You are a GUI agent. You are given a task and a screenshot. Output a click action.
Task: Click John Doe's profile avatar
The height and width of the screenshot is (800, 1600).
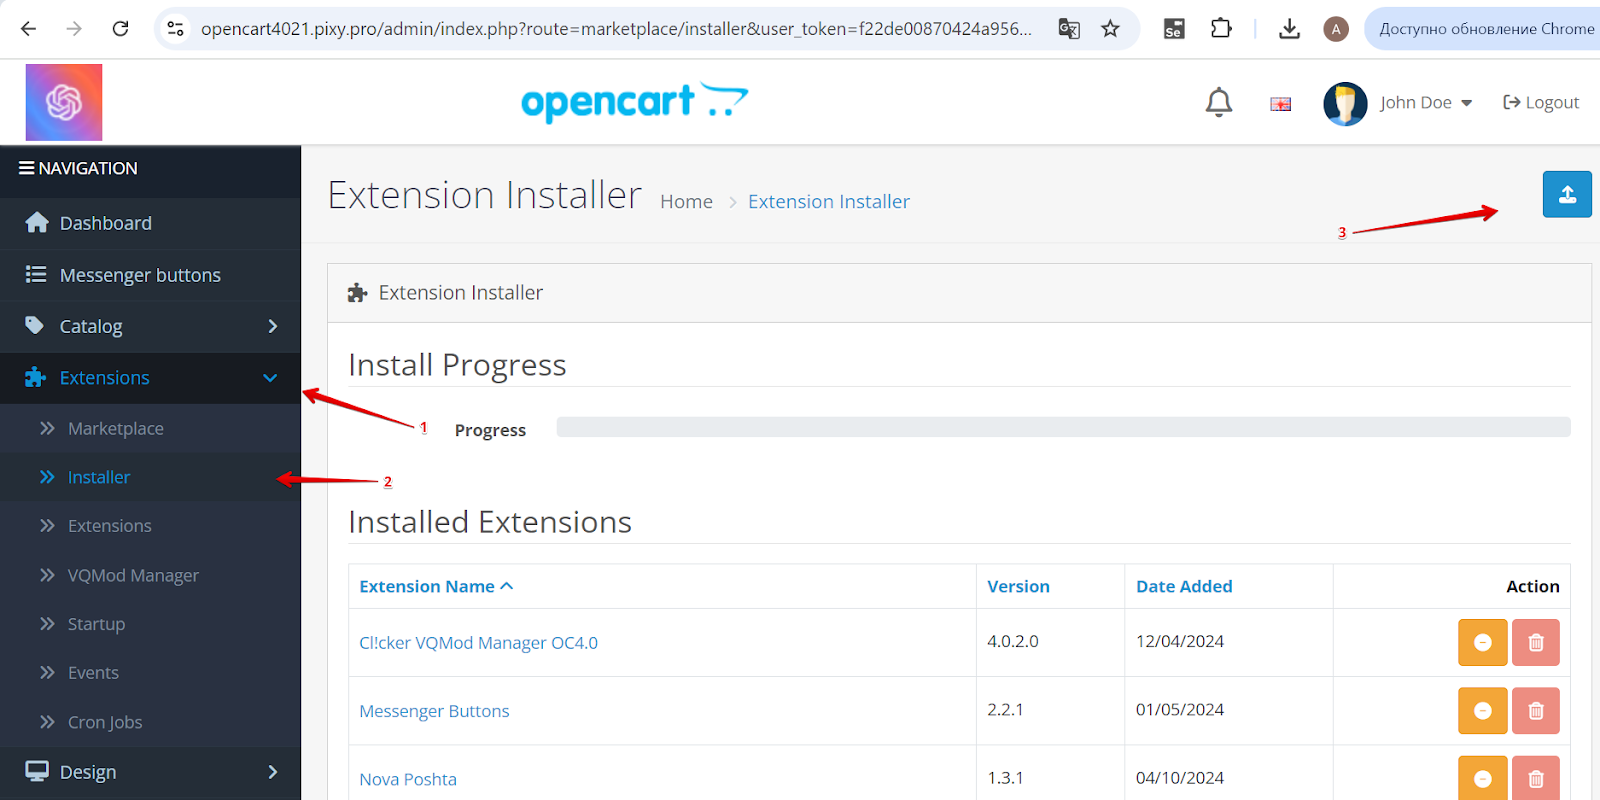pos(1345,103)
